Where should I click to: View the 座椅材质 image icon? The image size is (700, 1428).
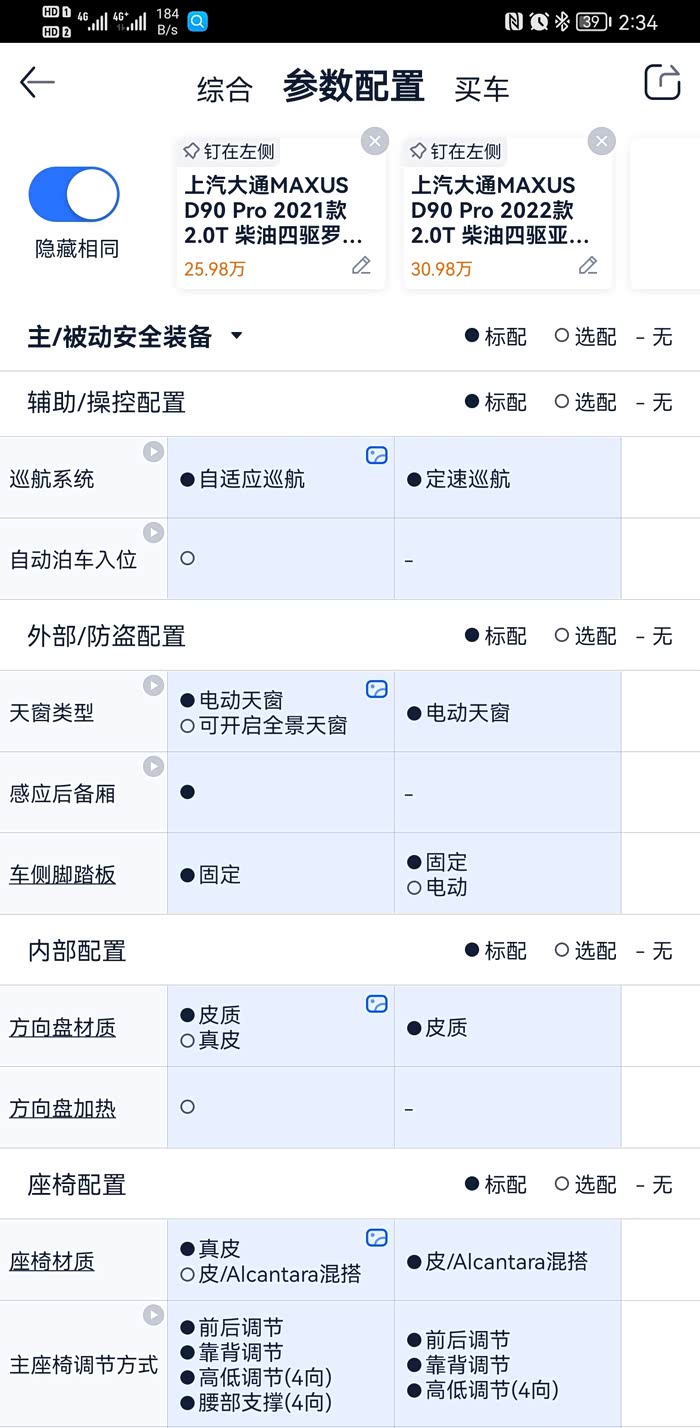tap(376, 1238)
